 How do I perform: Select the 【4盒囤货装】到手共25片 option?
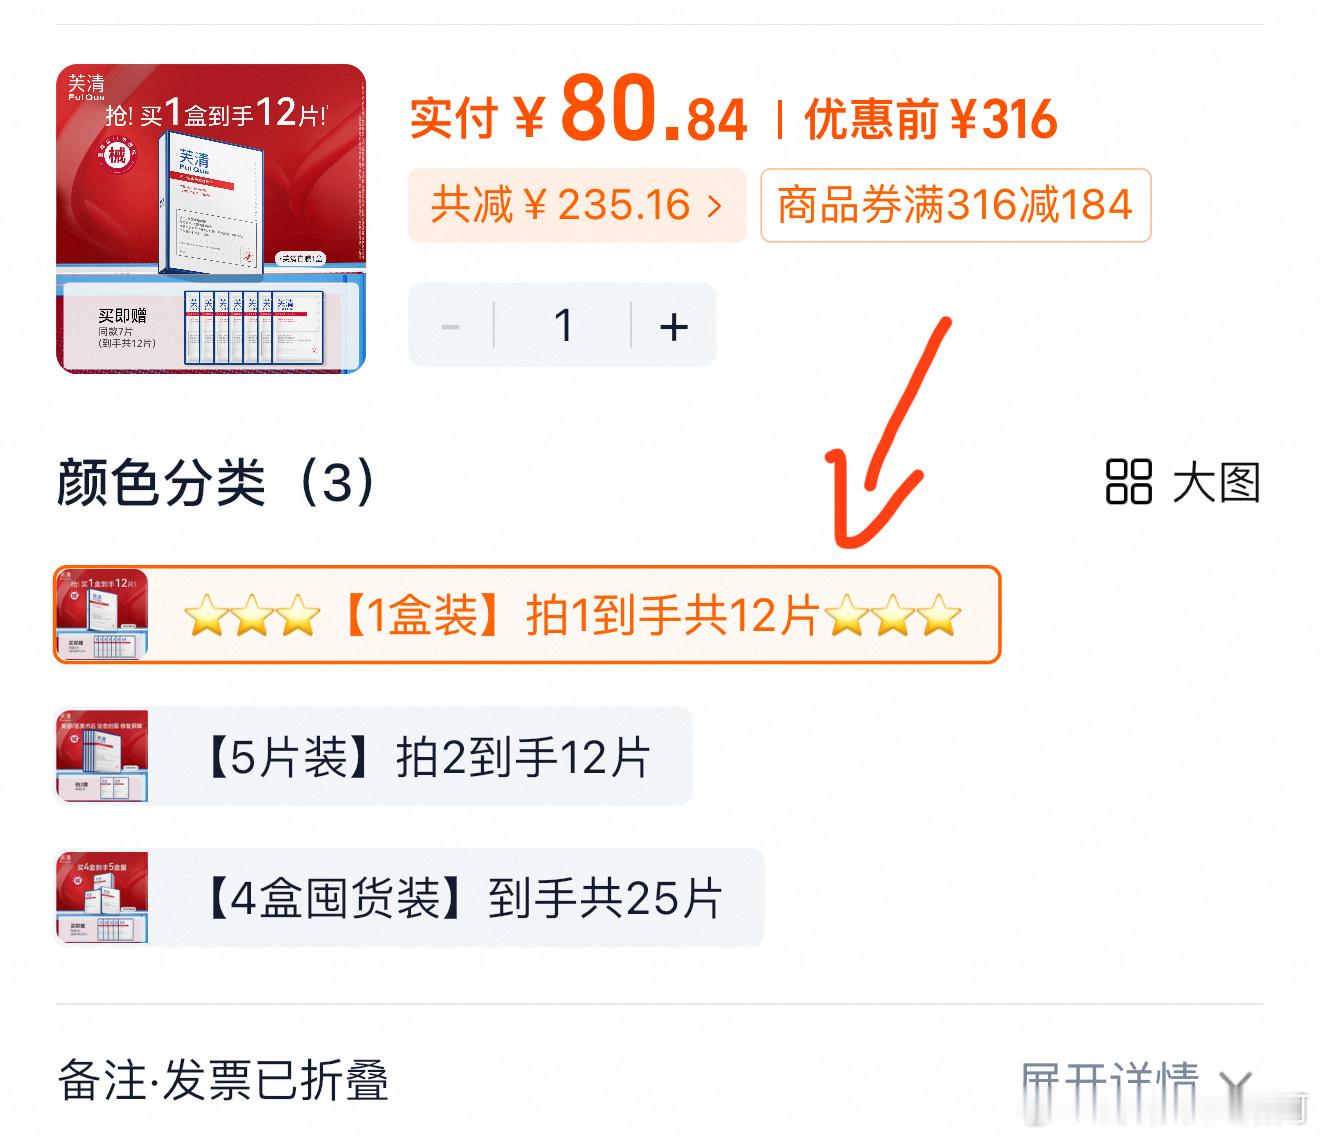[409, 897]
